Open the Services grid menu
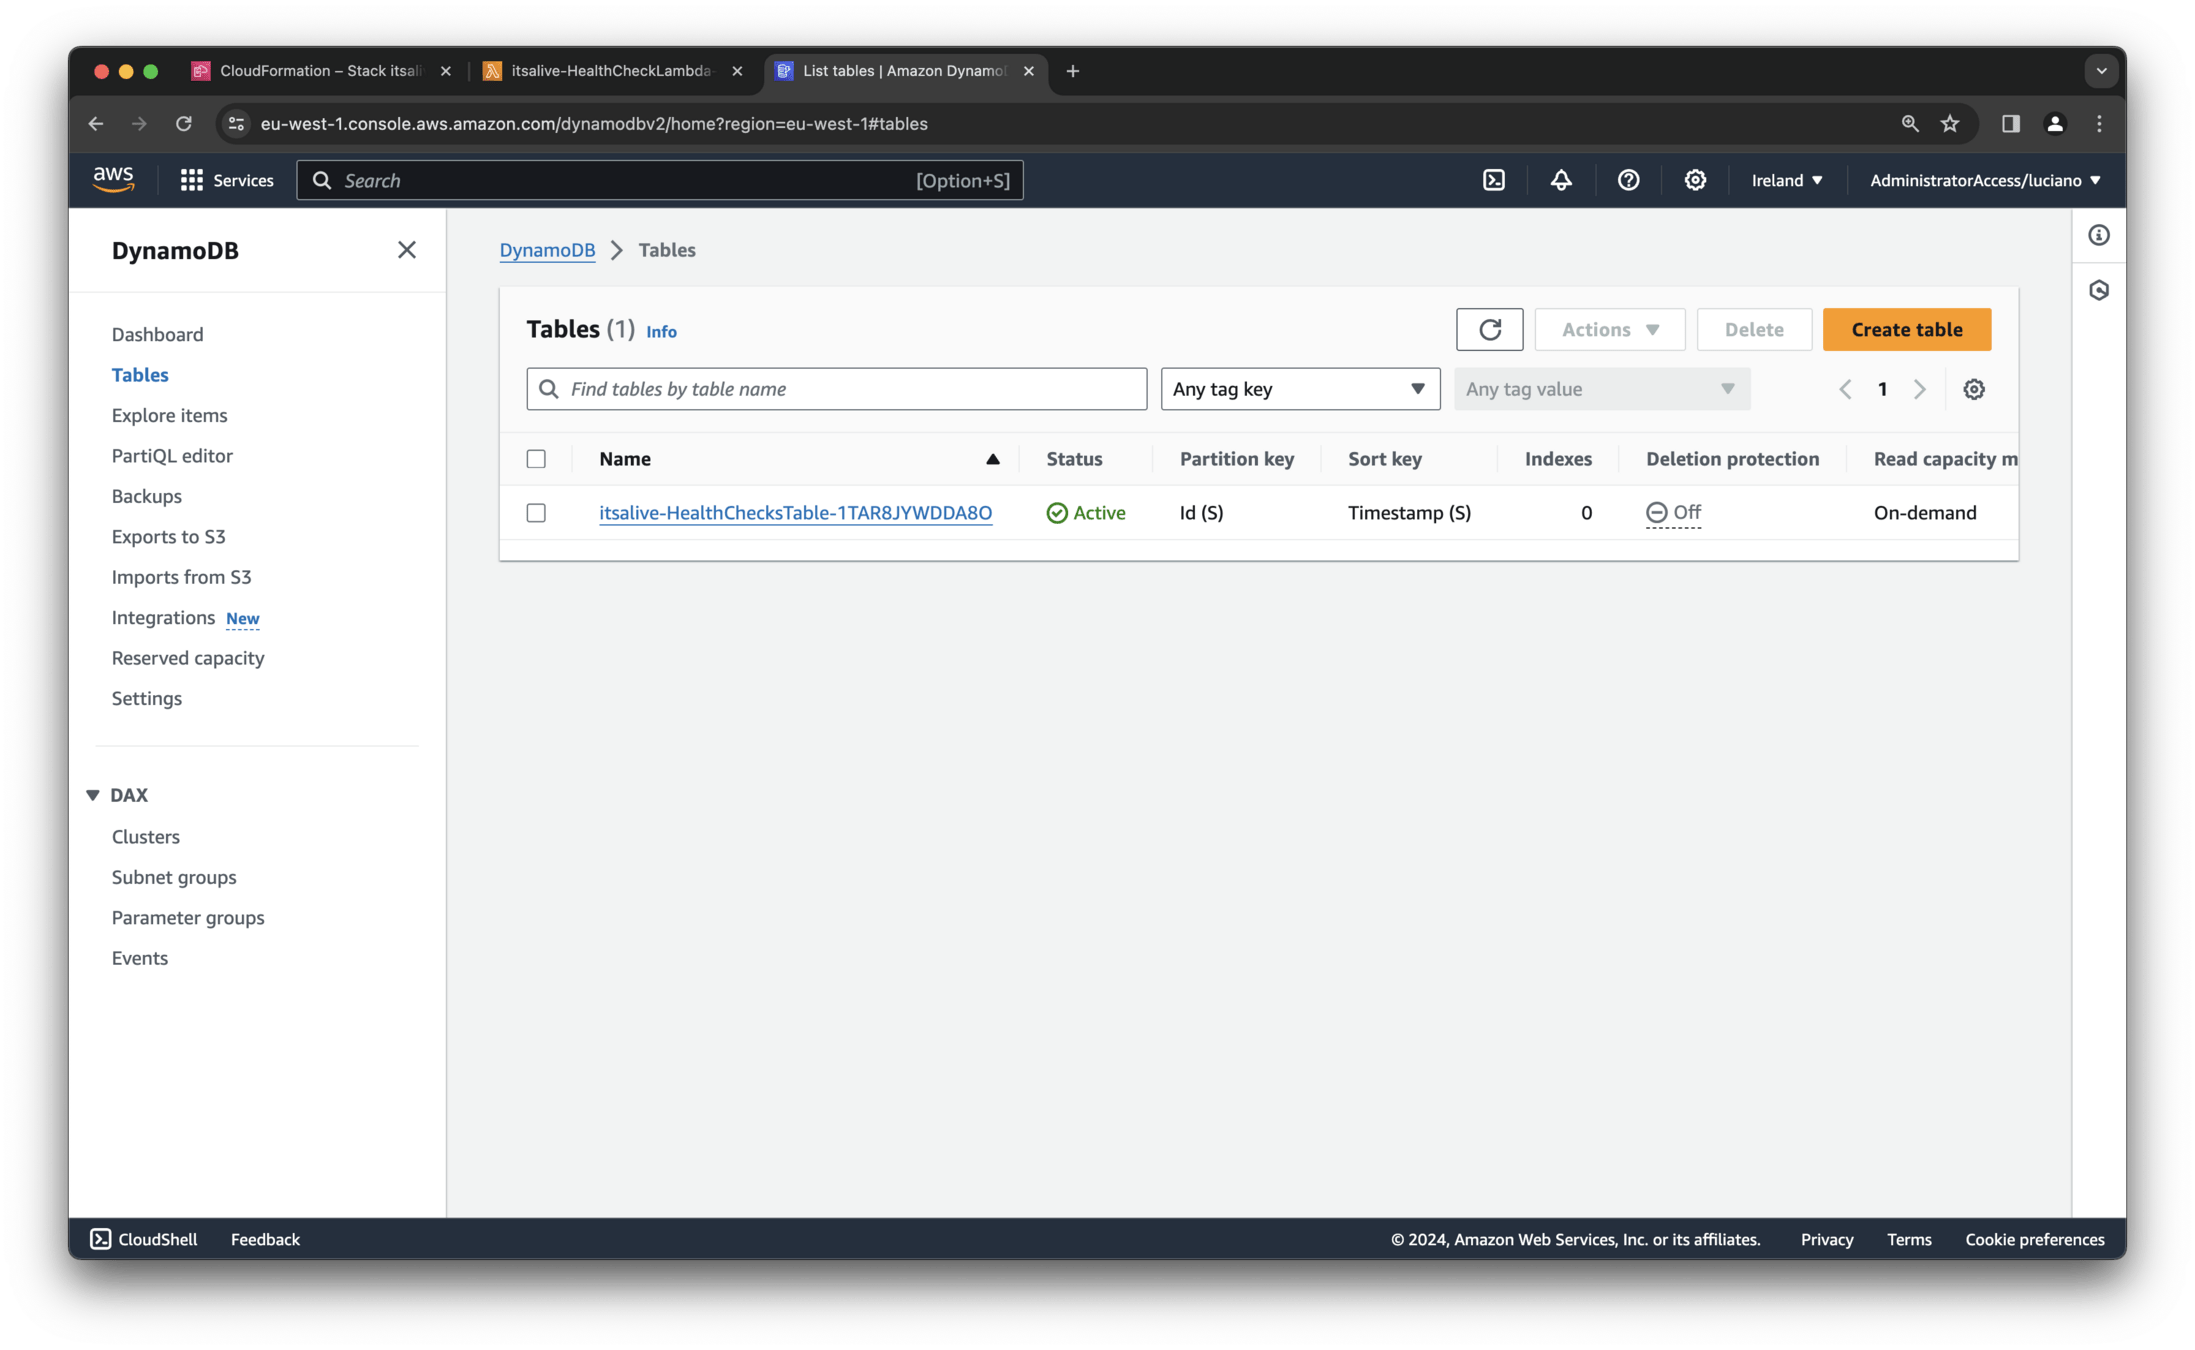 [x=191, y=180]
